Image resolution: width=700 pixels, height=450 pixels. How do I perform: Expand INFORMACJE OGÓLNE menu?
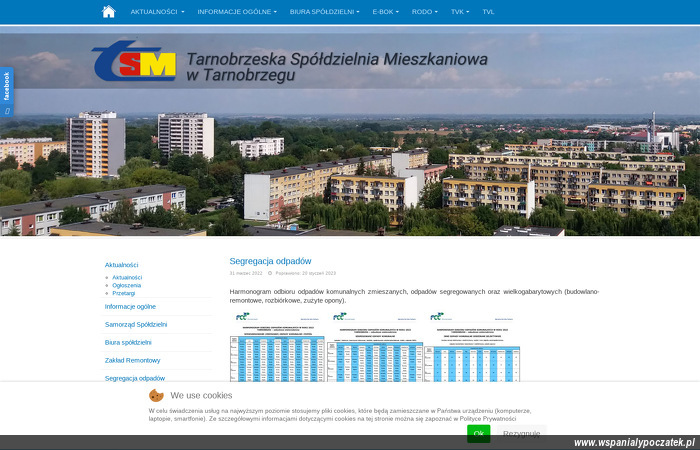[237, 12]
